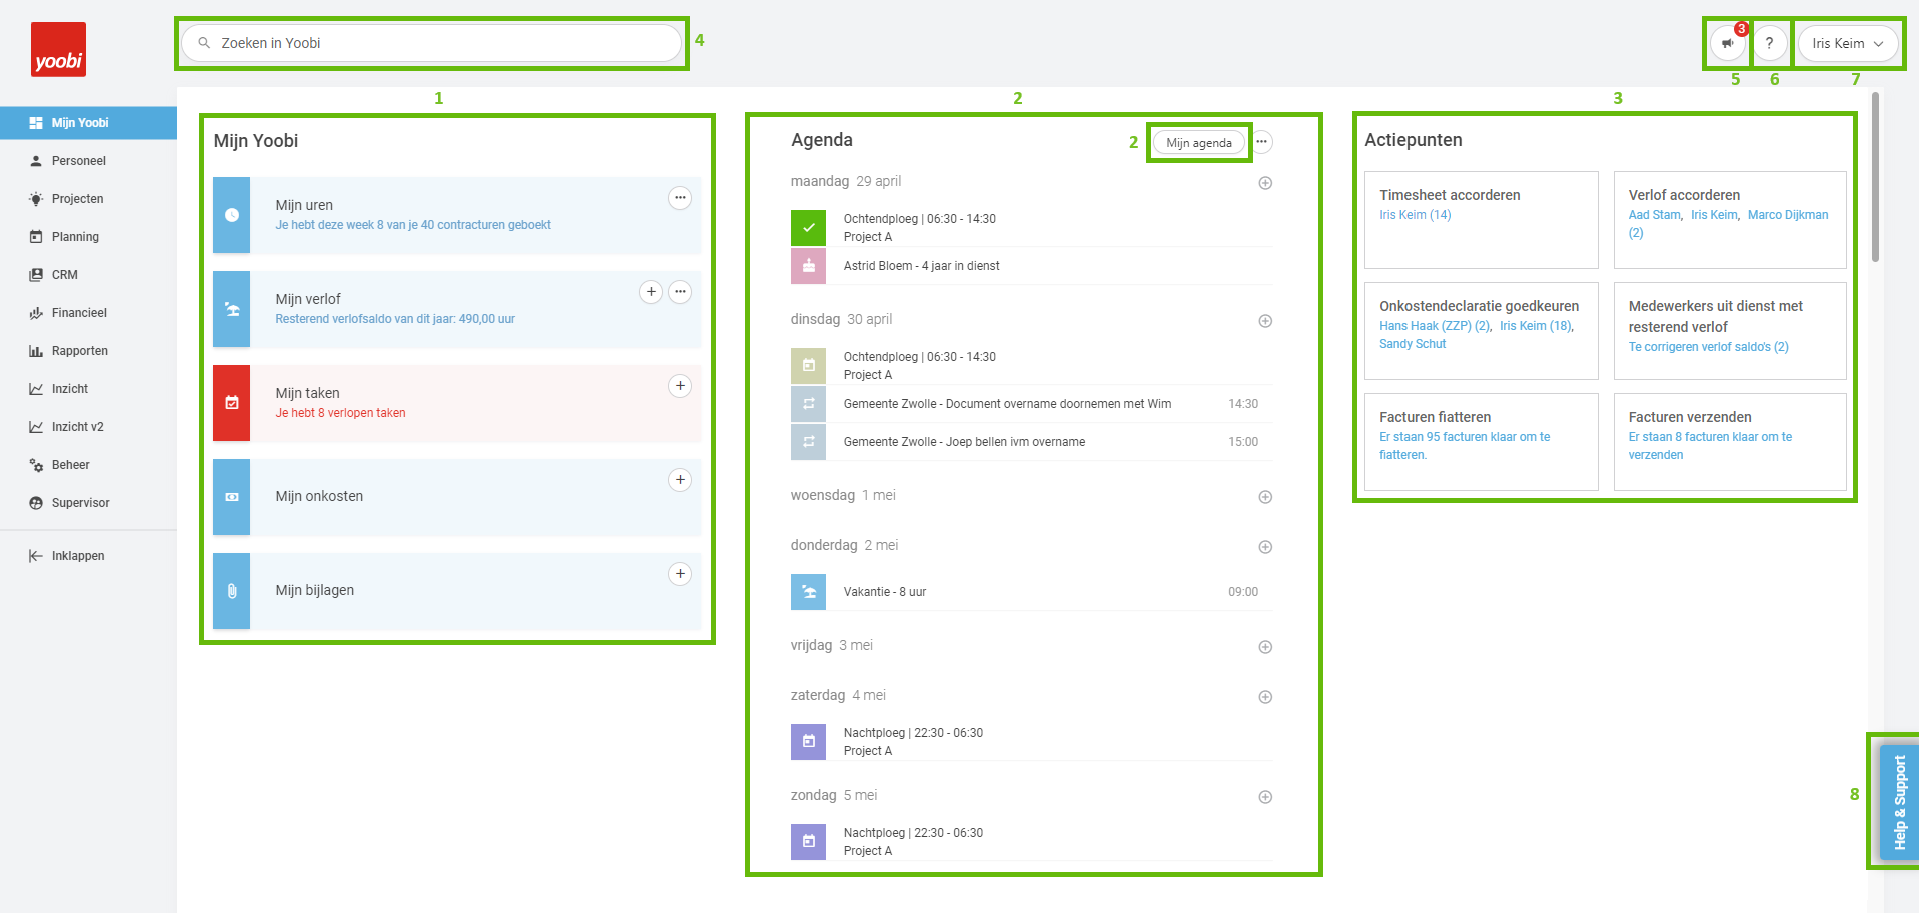The image size is (1919, 913).
Task: Open Rapporten in the sidebar
Action: click(88, 351)
